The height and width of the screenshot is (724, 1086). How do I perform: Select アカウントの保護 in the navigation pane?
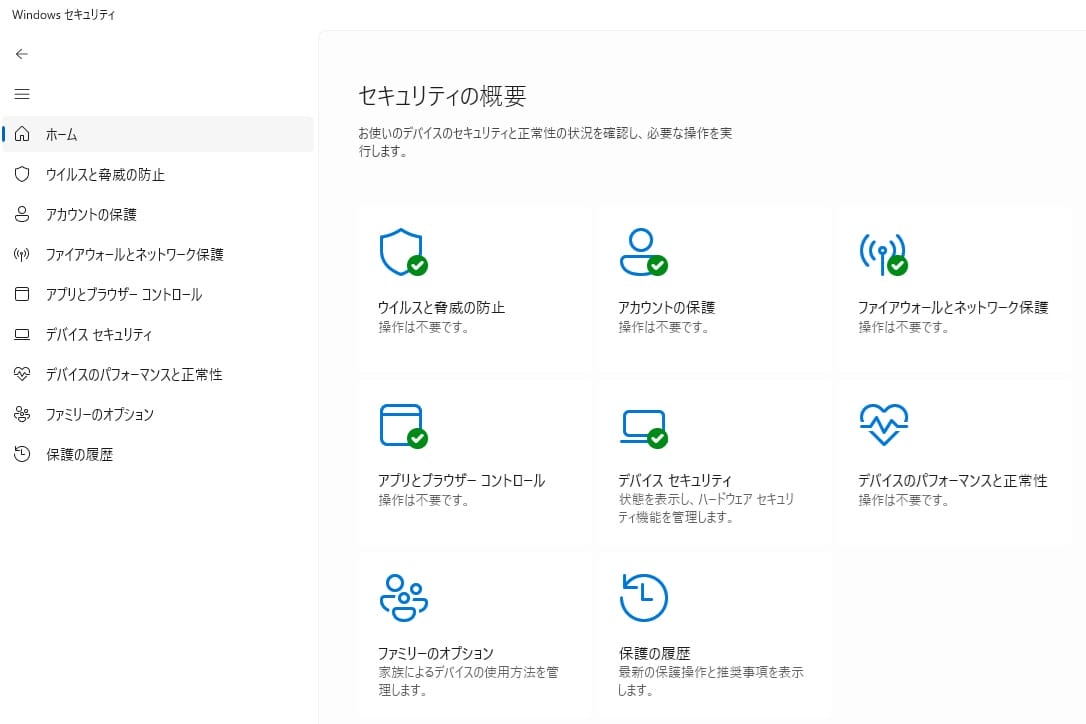pos(158,214)
